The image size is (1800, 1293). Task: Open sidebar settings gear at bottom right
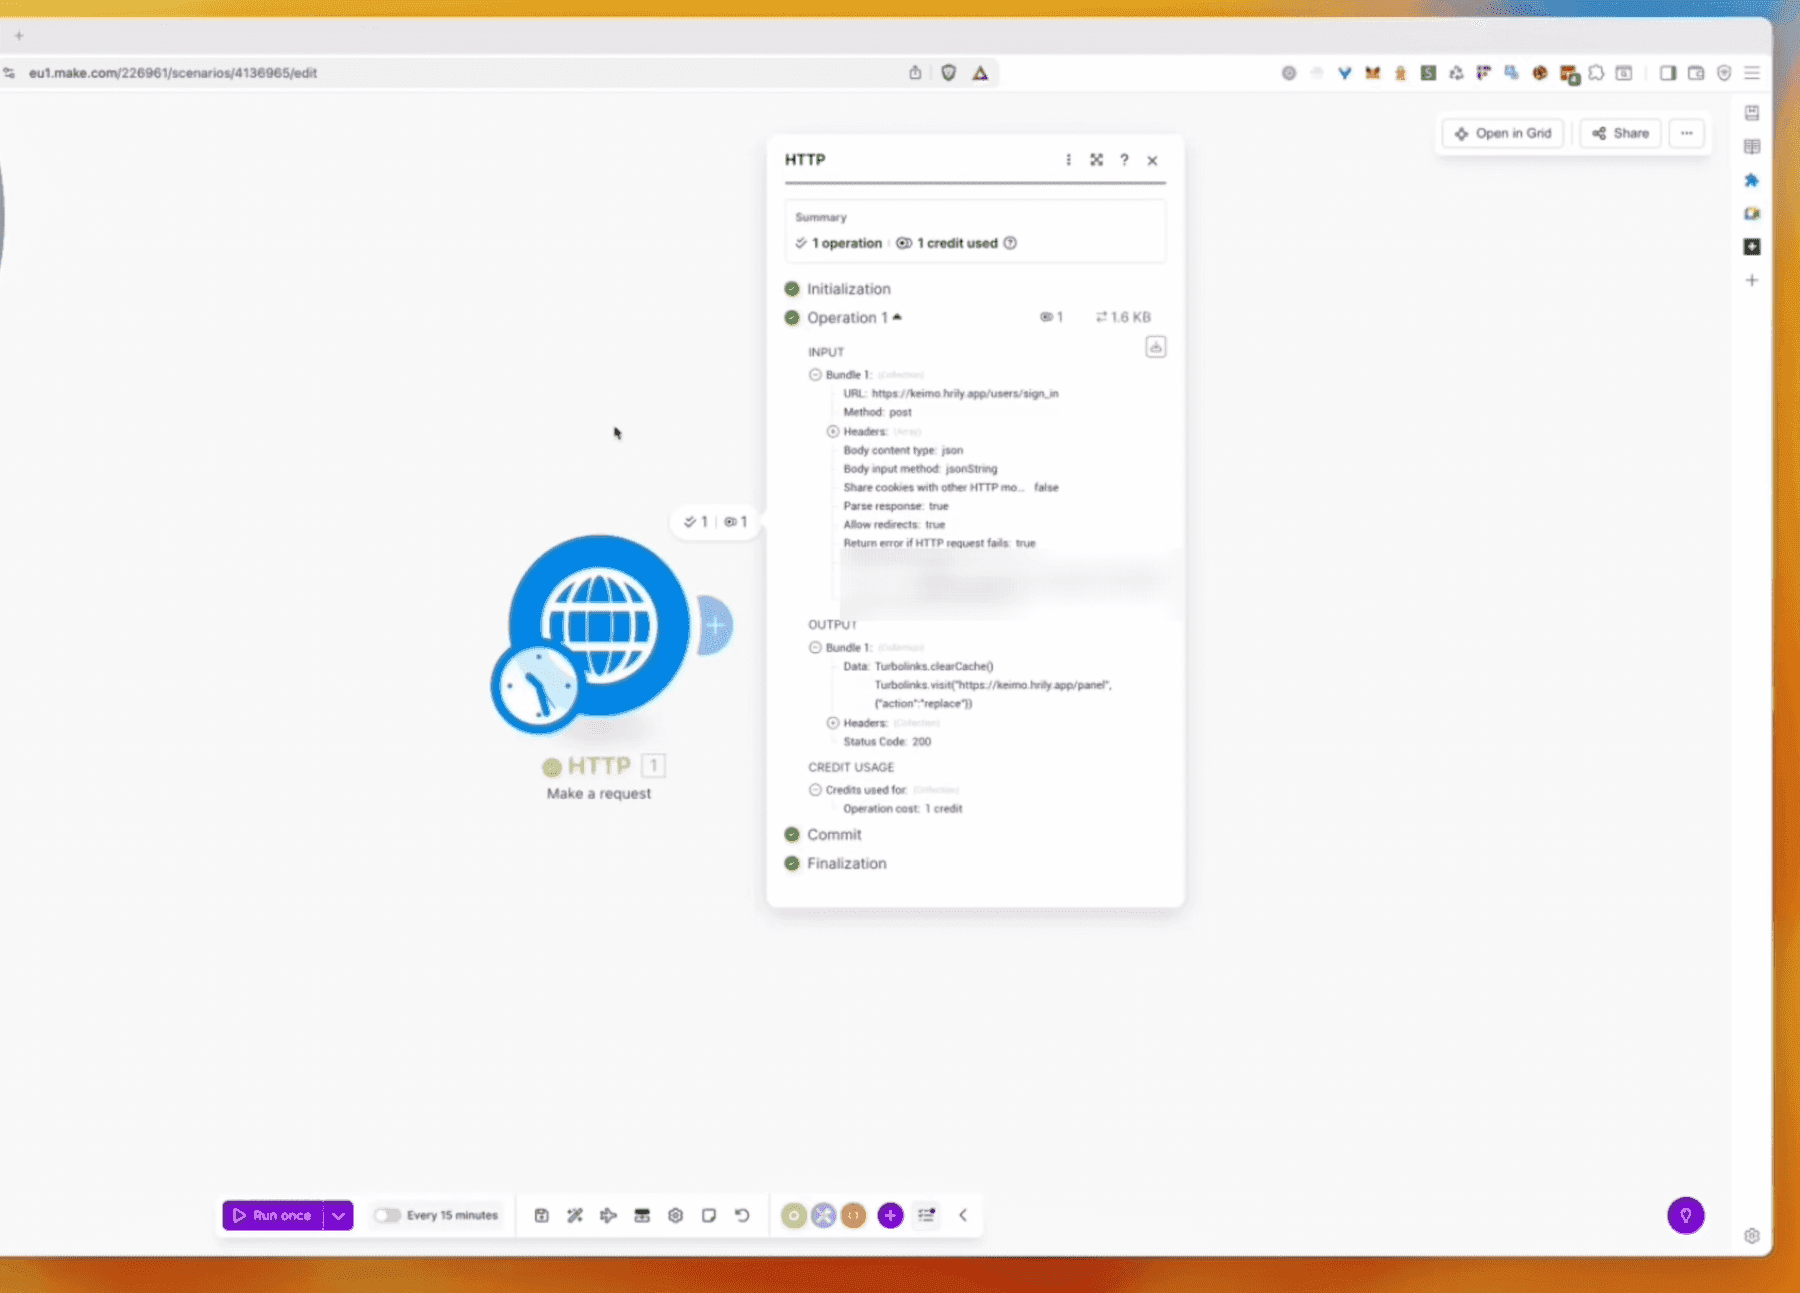(x=1752, y=1236)
